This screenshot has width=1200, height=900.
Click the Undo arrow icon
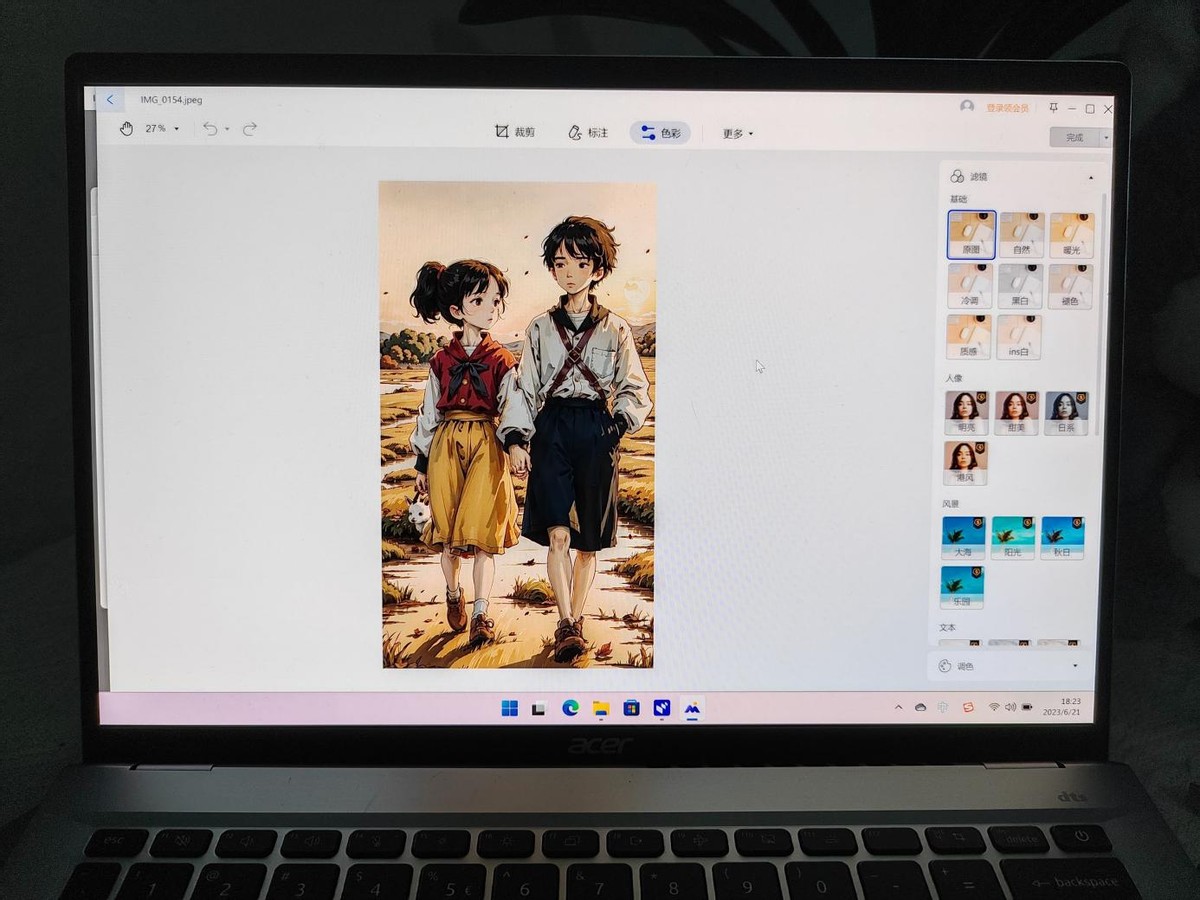pos(210,129)
